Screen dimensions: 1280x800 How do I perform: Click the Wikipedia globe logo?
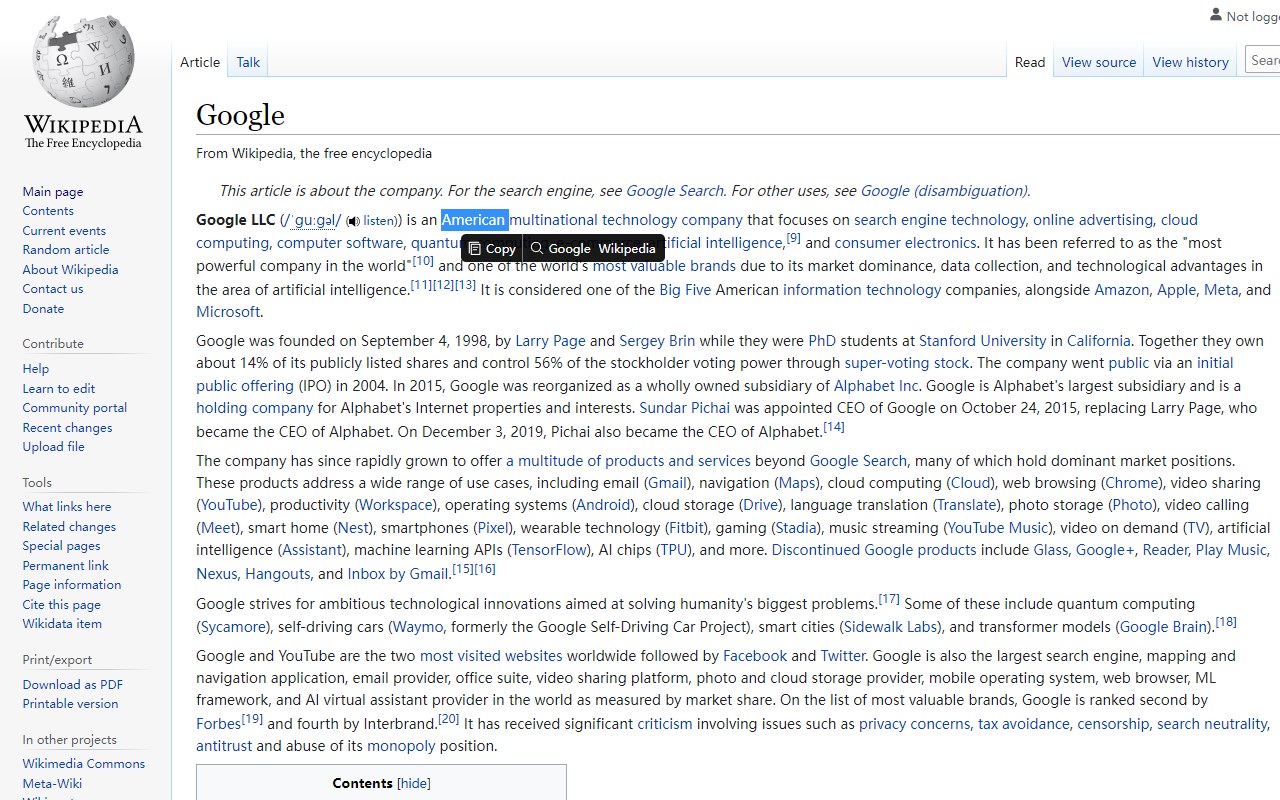point(83,62)
